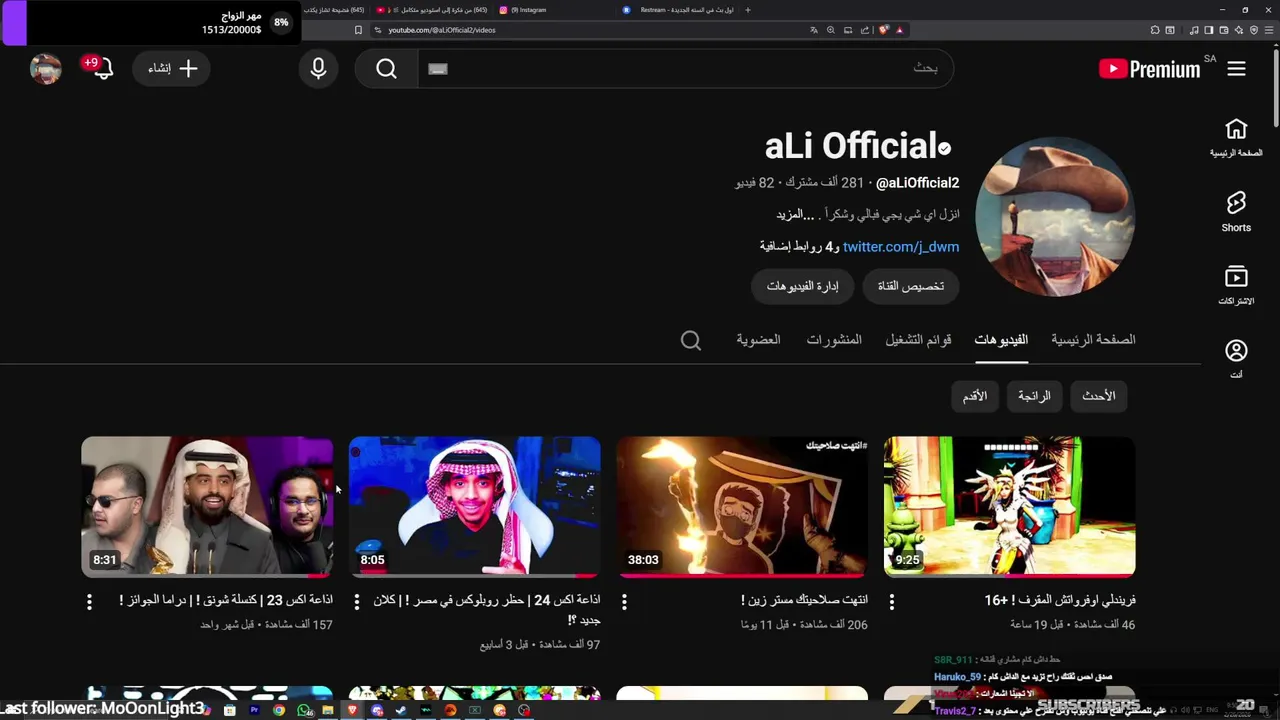
Task: Open the You section in sidebar
Action: coord(1236,358)
